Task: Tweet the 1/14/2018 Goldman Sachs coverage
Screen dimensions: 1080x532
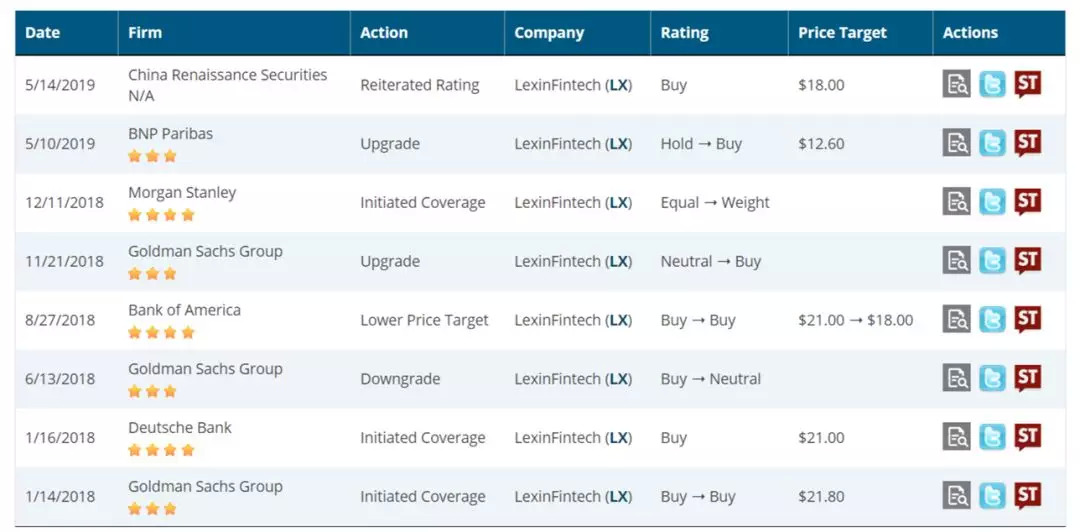Action: pyautogui.click(x=992, y=496)
